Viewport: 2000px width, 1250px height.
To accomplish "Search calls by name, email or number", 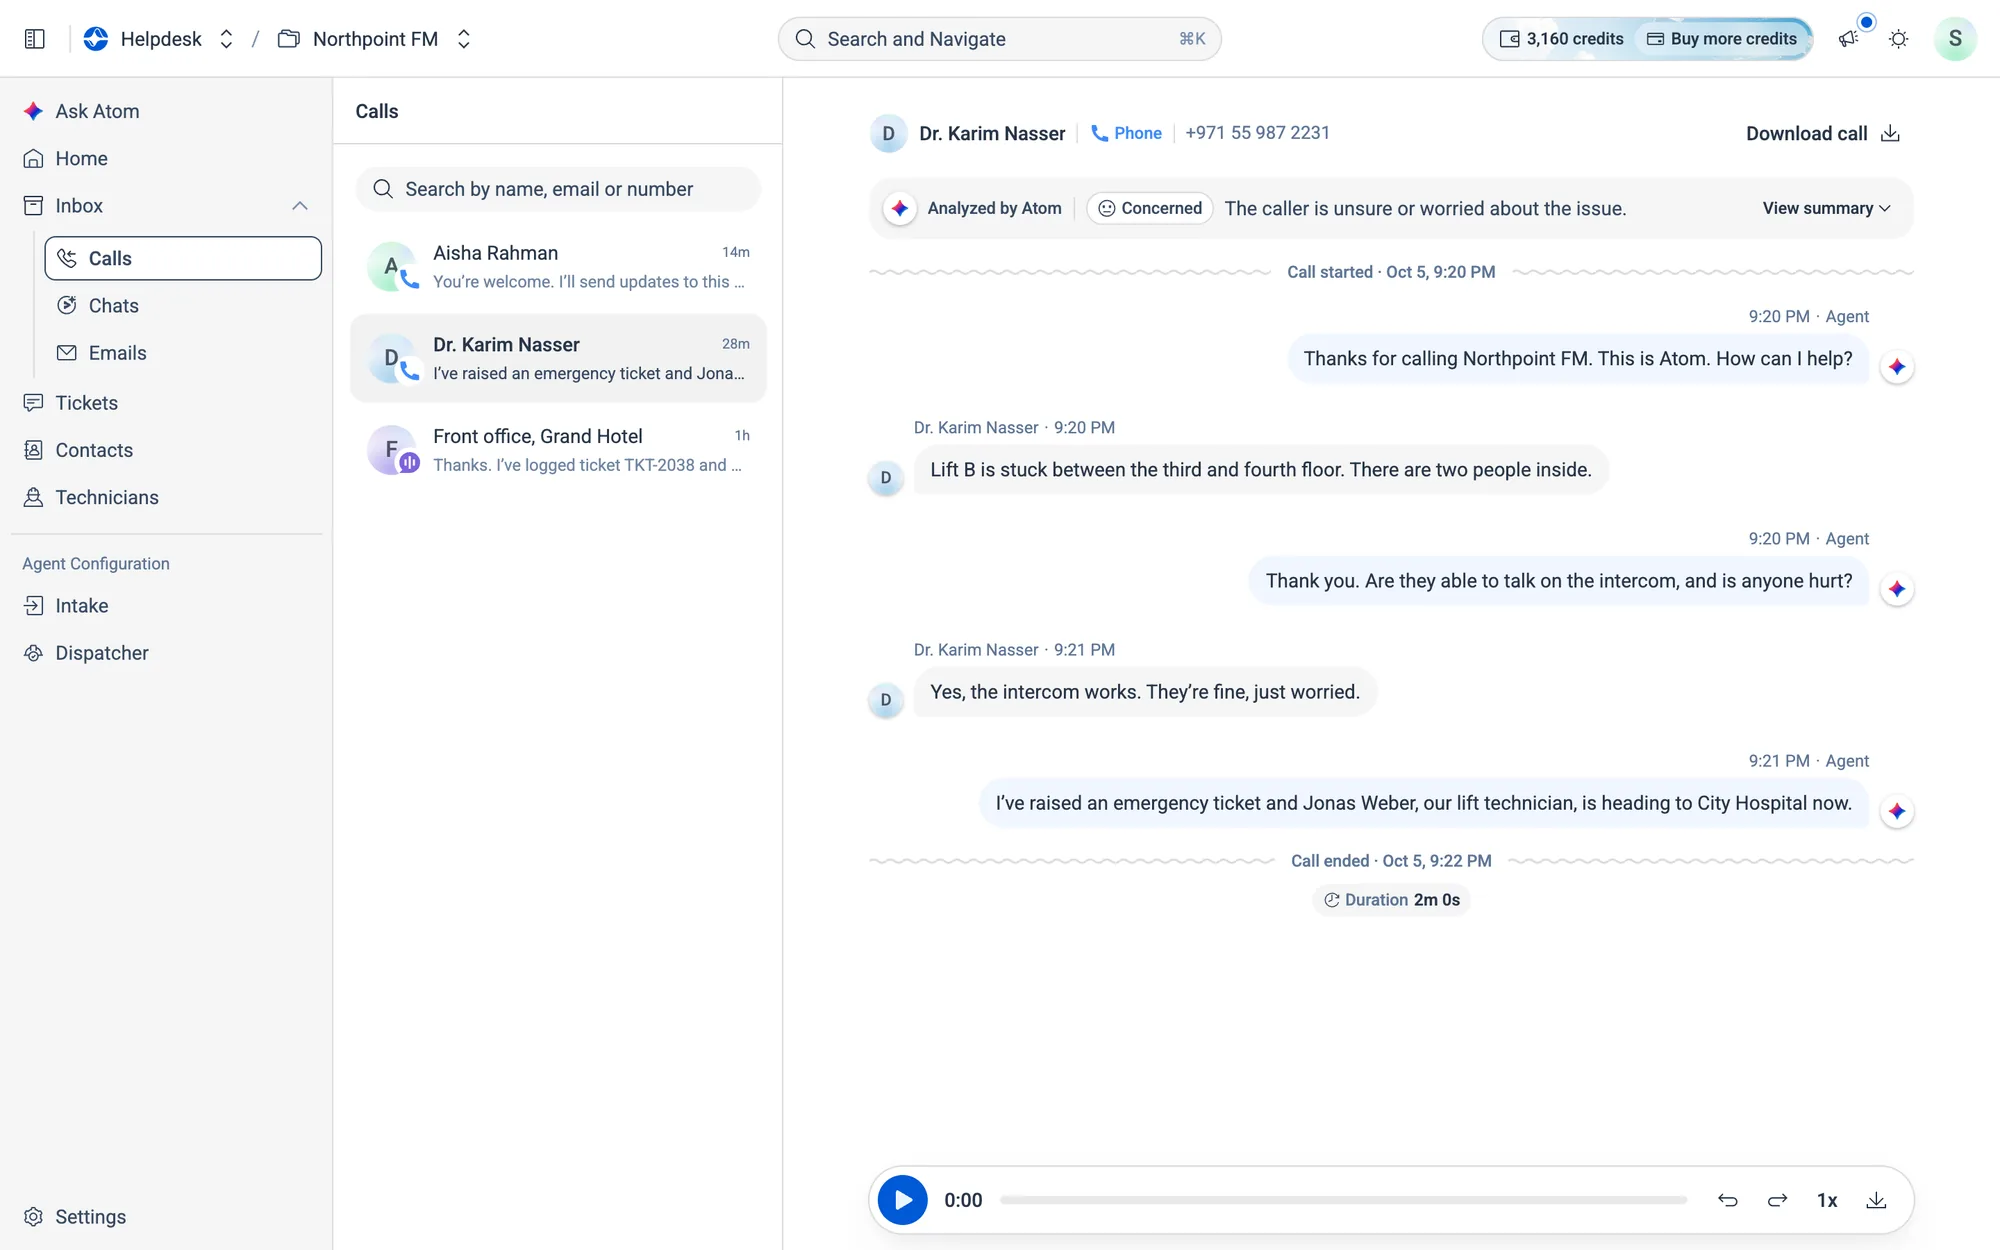I will (558, 189).
